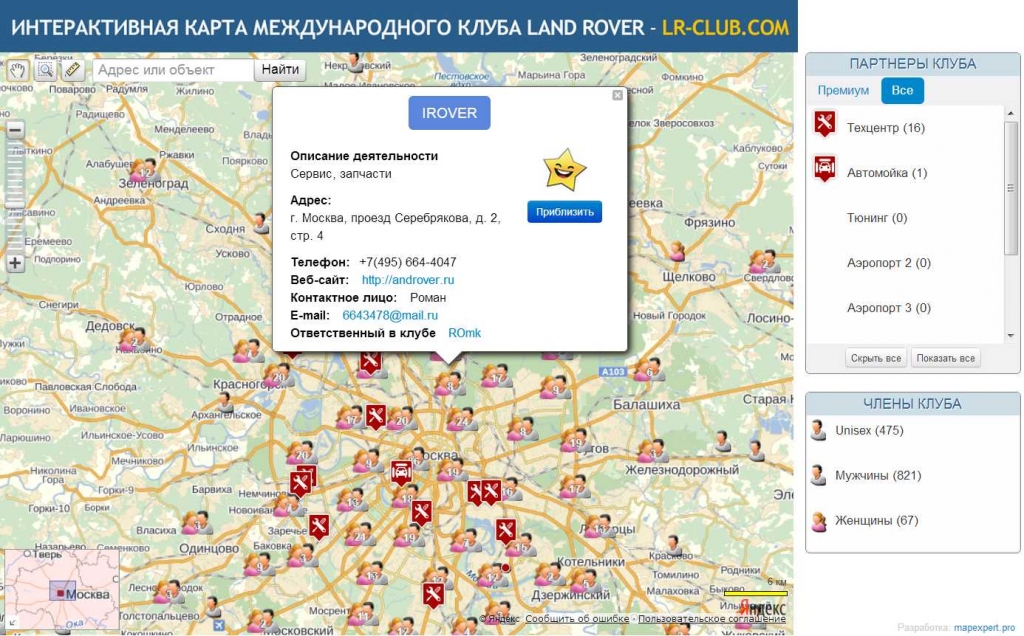Open the mapexpert.pro developer link
Viewport: 1024px width, 636px height.
984,628
